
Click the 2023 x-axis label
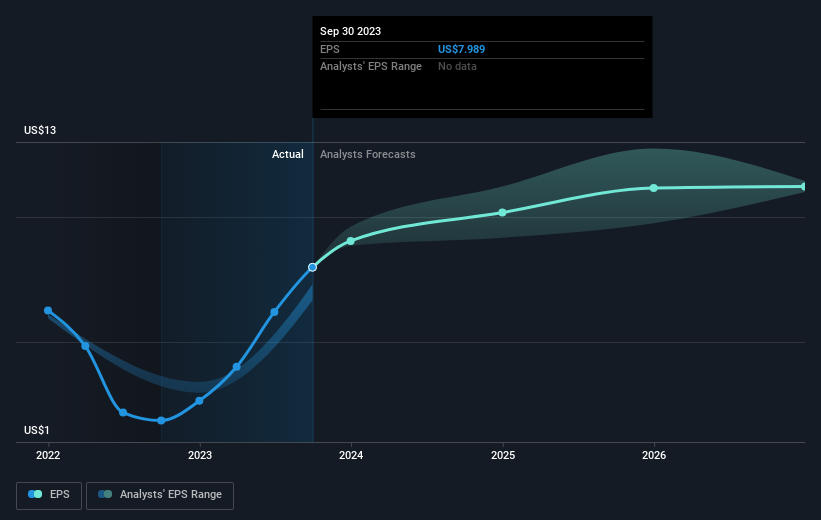click(x=200, y=455)
